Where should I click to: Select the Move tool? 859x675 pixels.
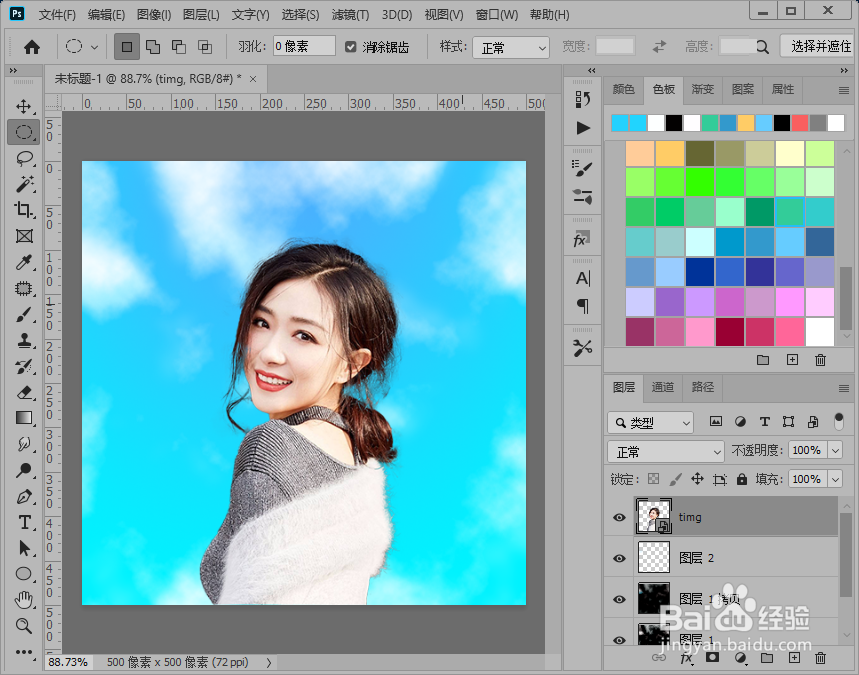24,106
